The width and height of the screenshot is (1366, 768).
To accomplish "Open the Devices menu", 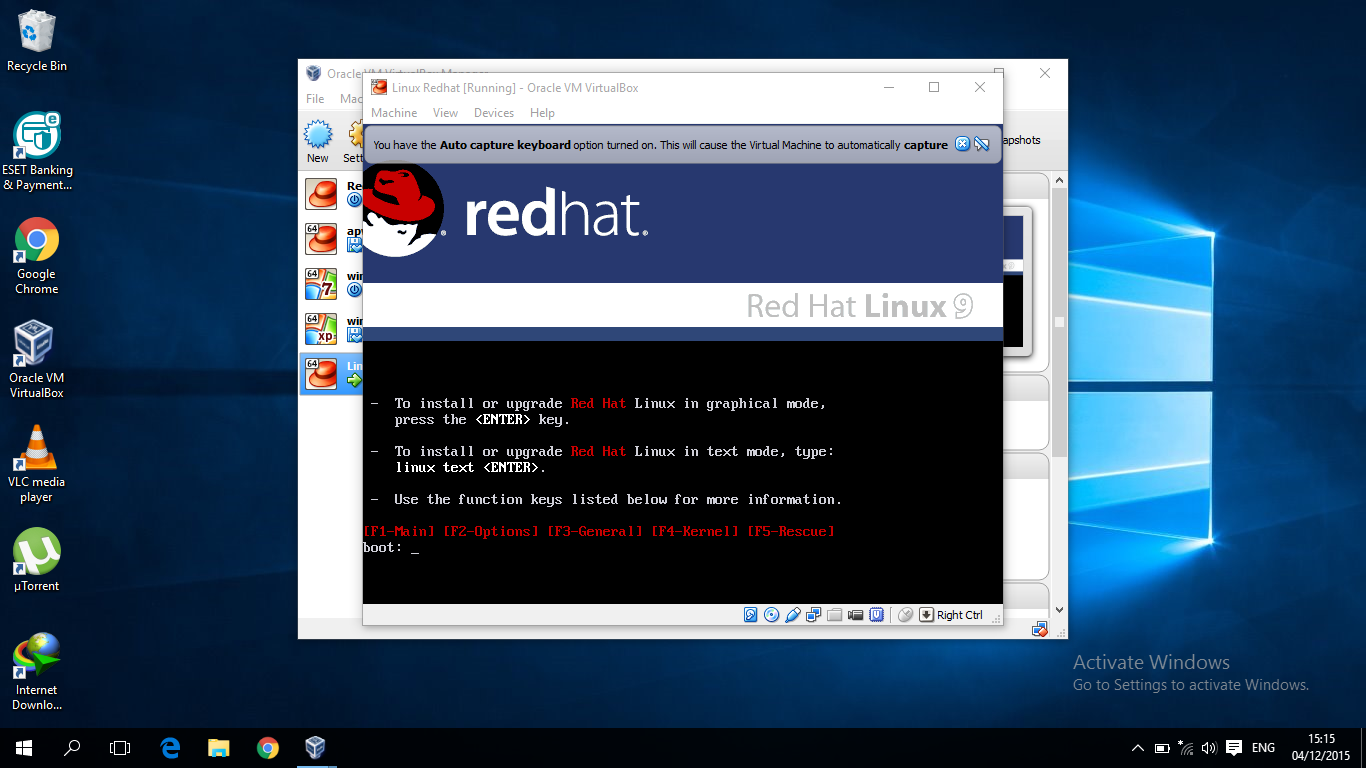I will [493, 113].
